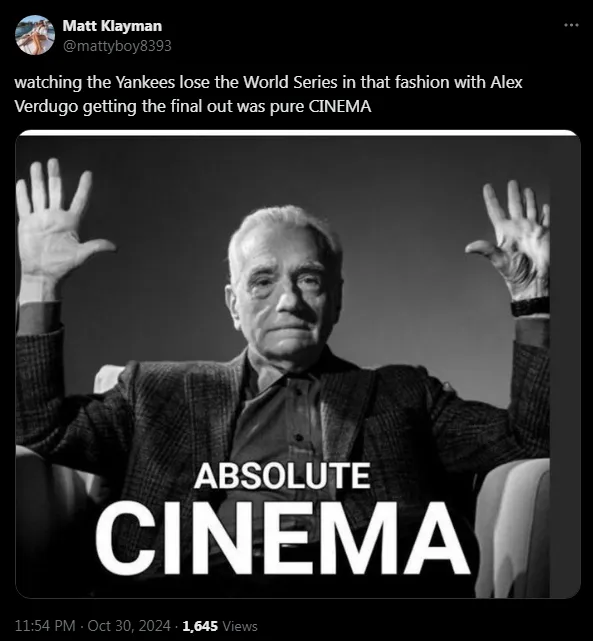
Task: Click the Oct 30, 2024 date
Action: (x=129, y=625)
